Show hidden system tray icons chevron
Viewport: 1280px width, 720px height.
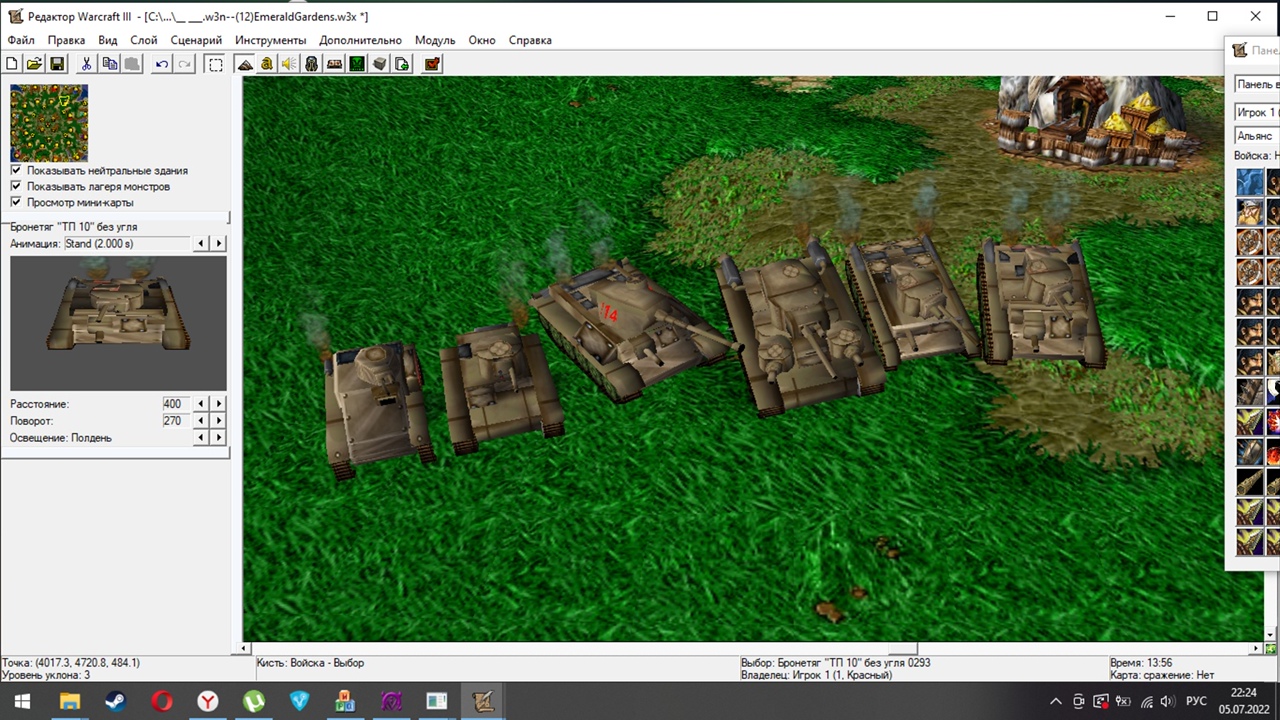click(1055, 701)
